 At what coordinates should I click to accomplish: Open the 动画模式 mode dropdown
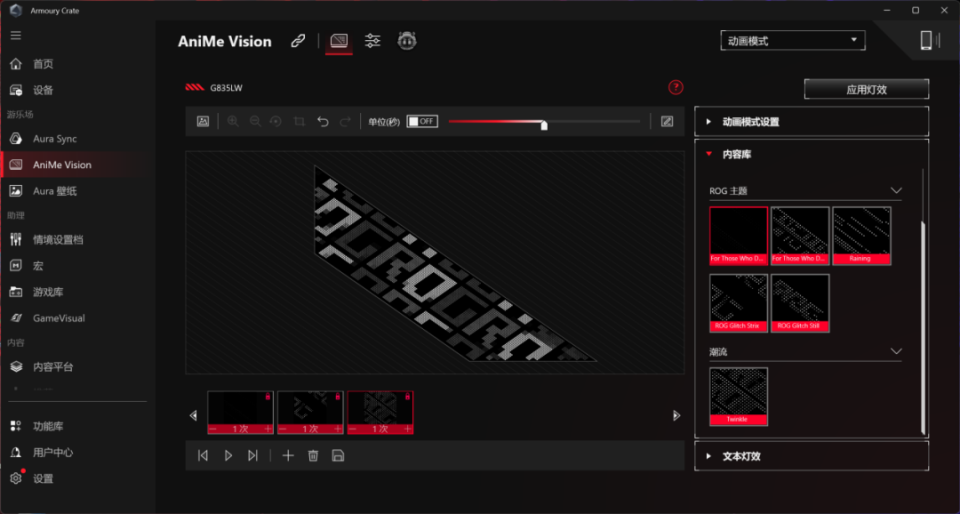pyautogui.click(x=793, y=41)
